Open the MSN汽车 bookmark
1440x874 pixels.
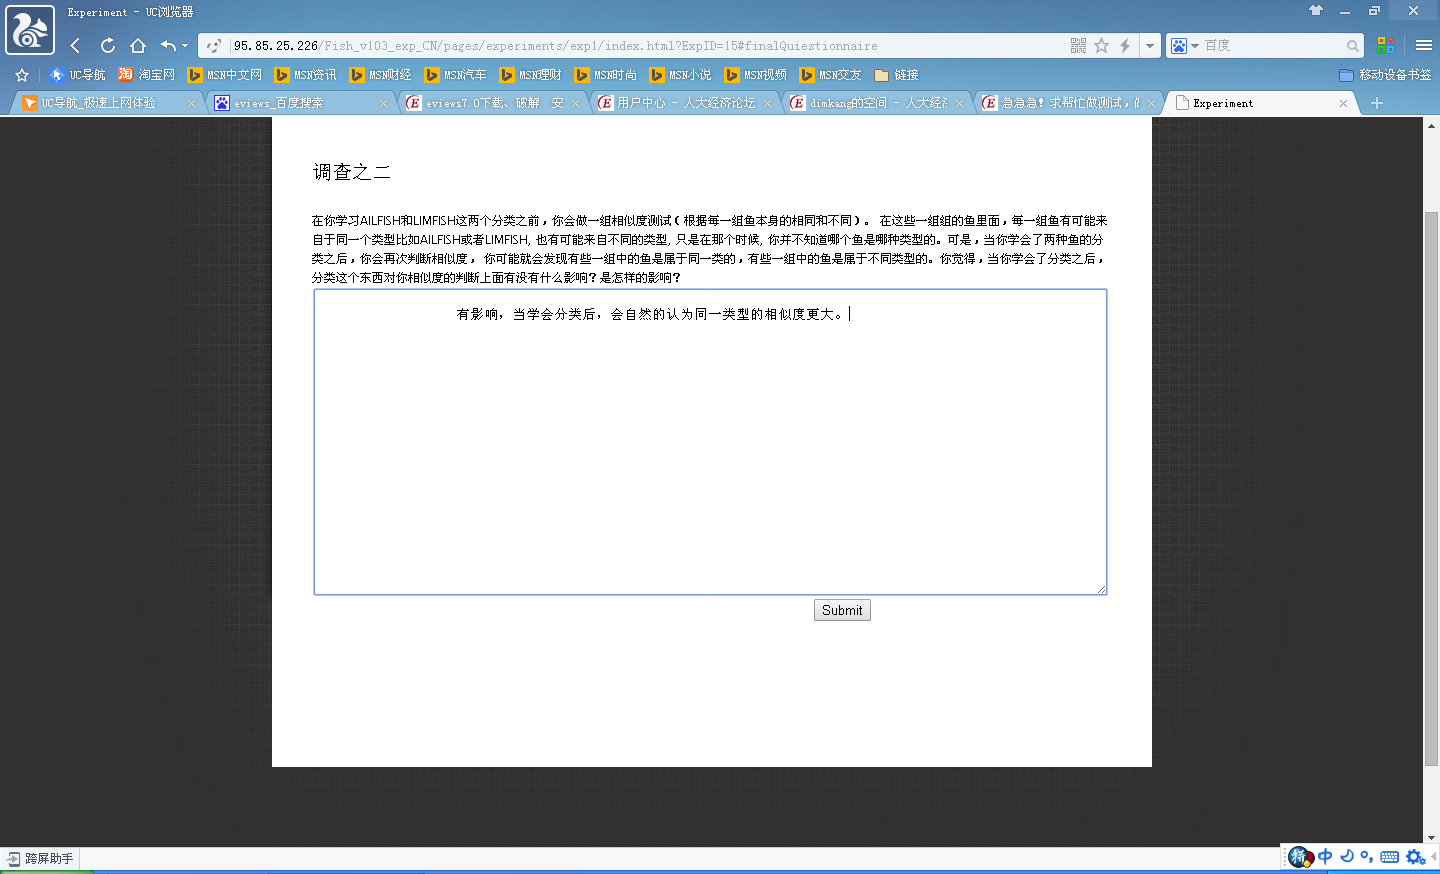[x=456, y=75]
